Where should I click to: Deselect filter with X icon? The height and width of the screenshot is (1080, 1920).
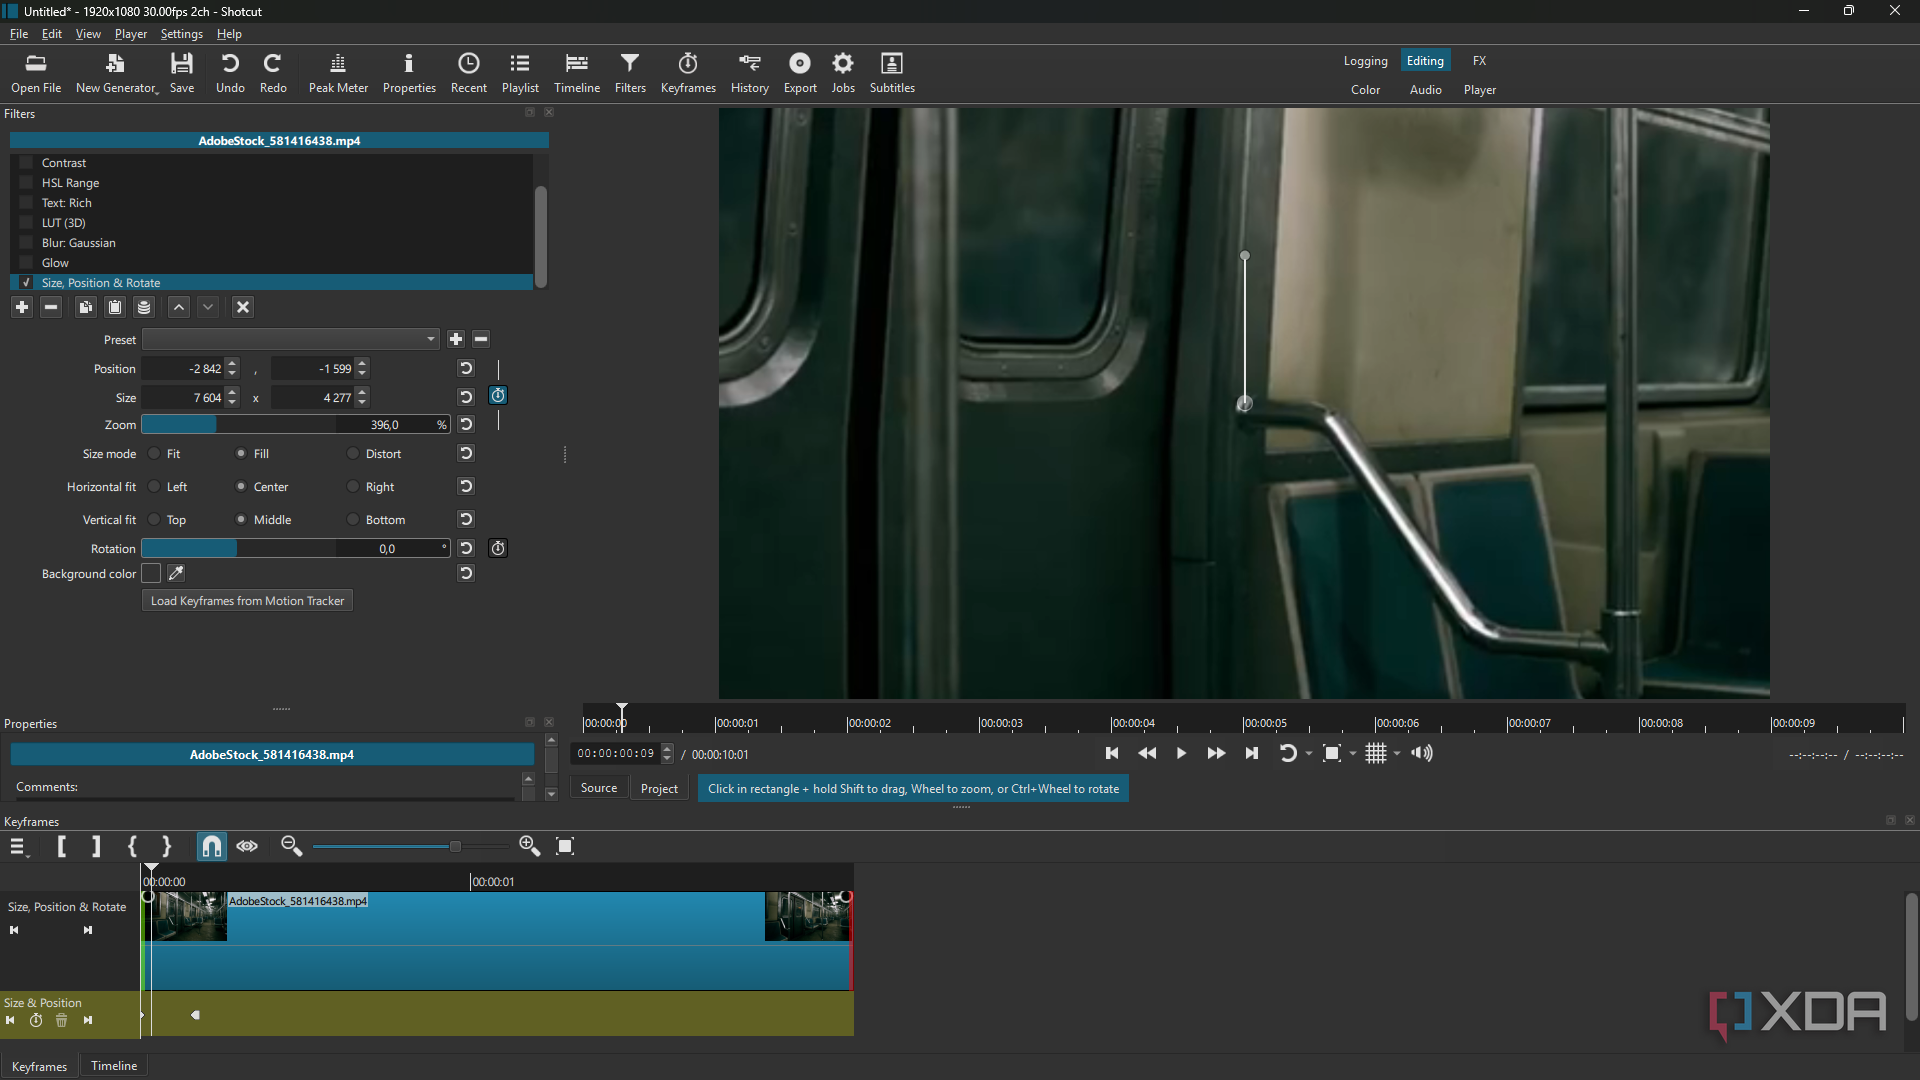pos(243,307)
